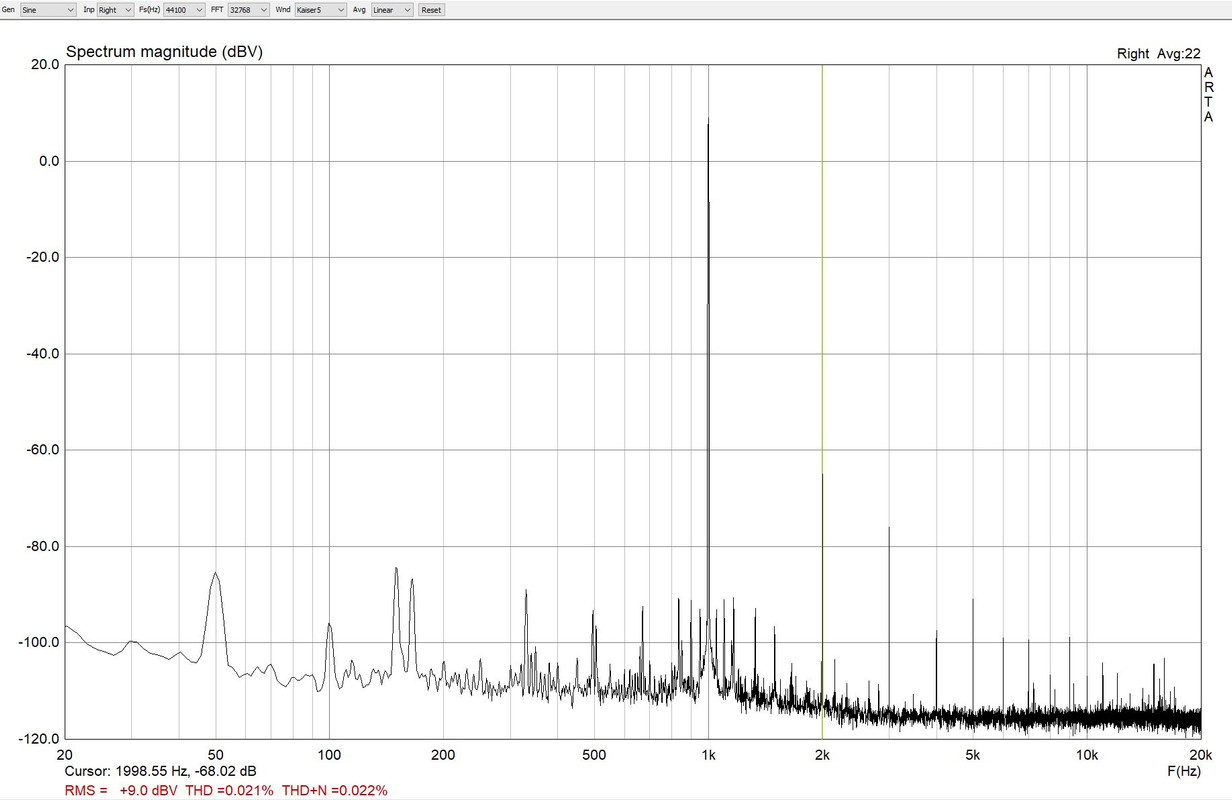The height and width of the screenshot is (800, 1232).
Task: Click the 'F(Hz)' axis label
Action: coord(1183,772)
